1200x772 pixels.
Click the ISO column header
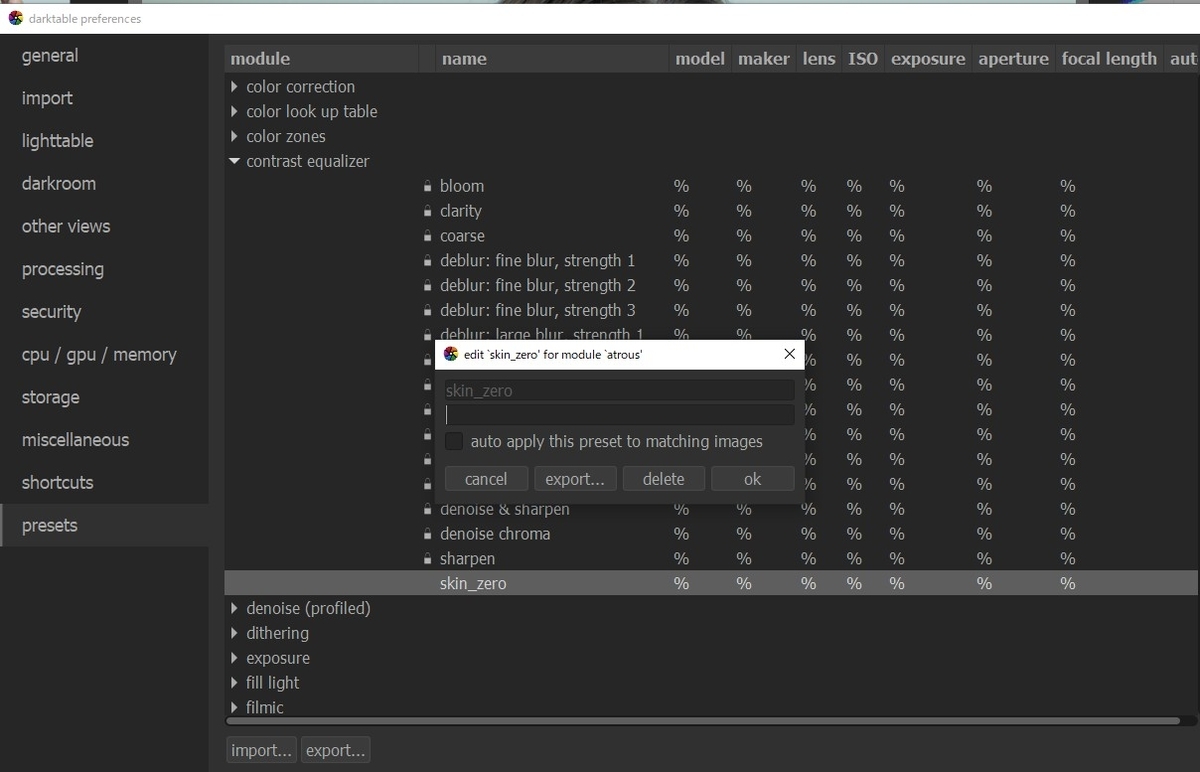coord(863,59)
